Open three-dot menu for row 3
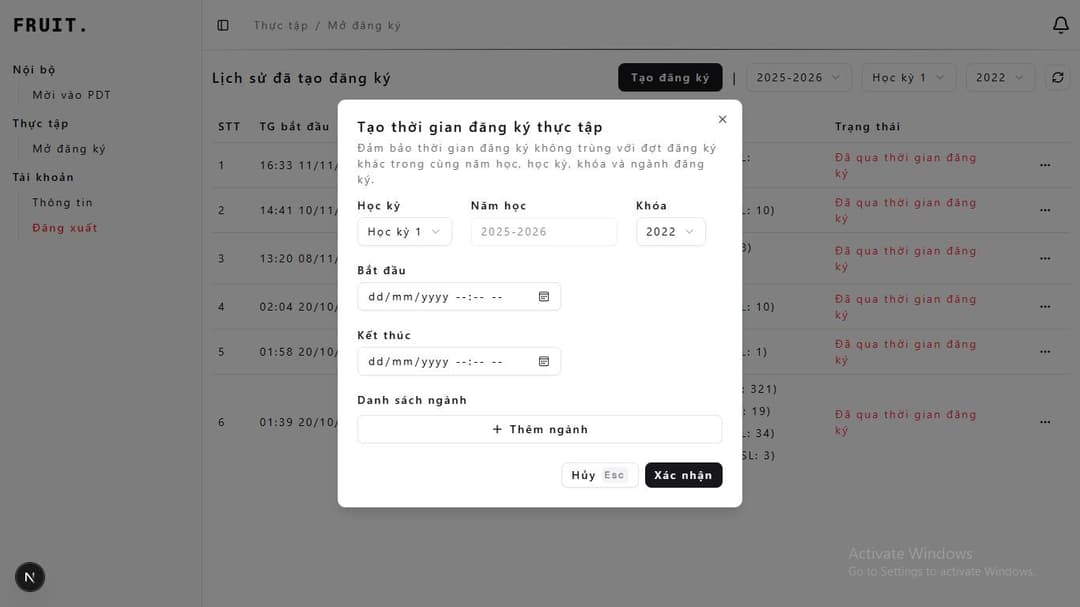1080x607 pixels. click(x=1045, y=259)
